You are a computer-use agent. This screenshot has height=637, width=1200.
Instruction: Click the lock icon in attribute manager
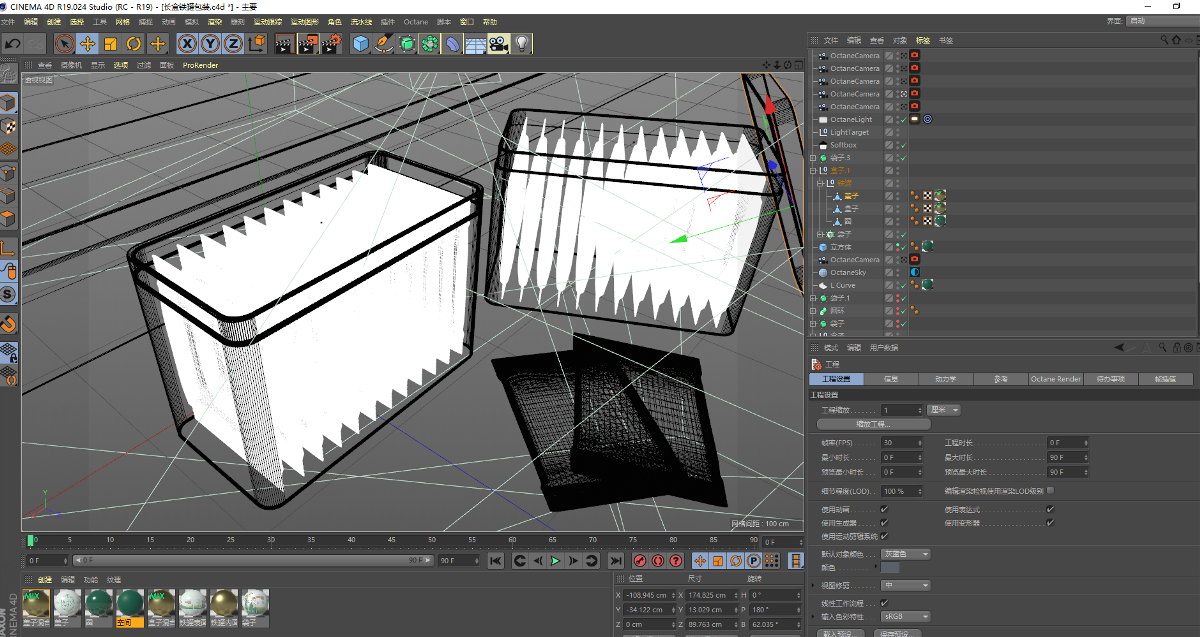(1176, 348)
